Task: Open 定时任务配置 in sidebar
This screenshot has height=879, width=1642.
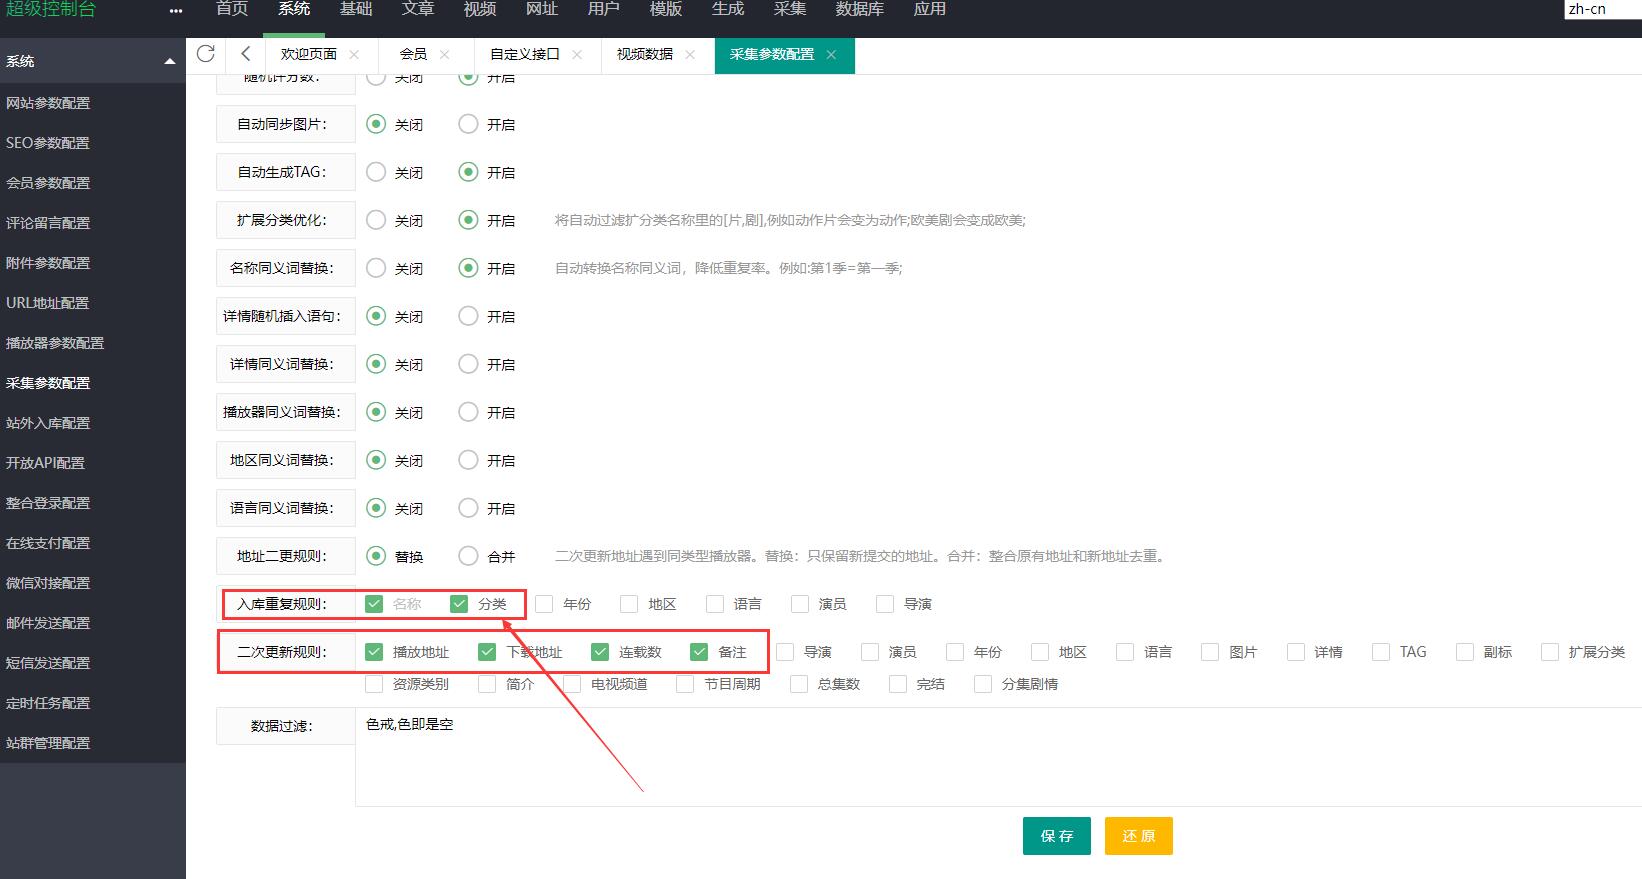Action: tap(48, 703)
